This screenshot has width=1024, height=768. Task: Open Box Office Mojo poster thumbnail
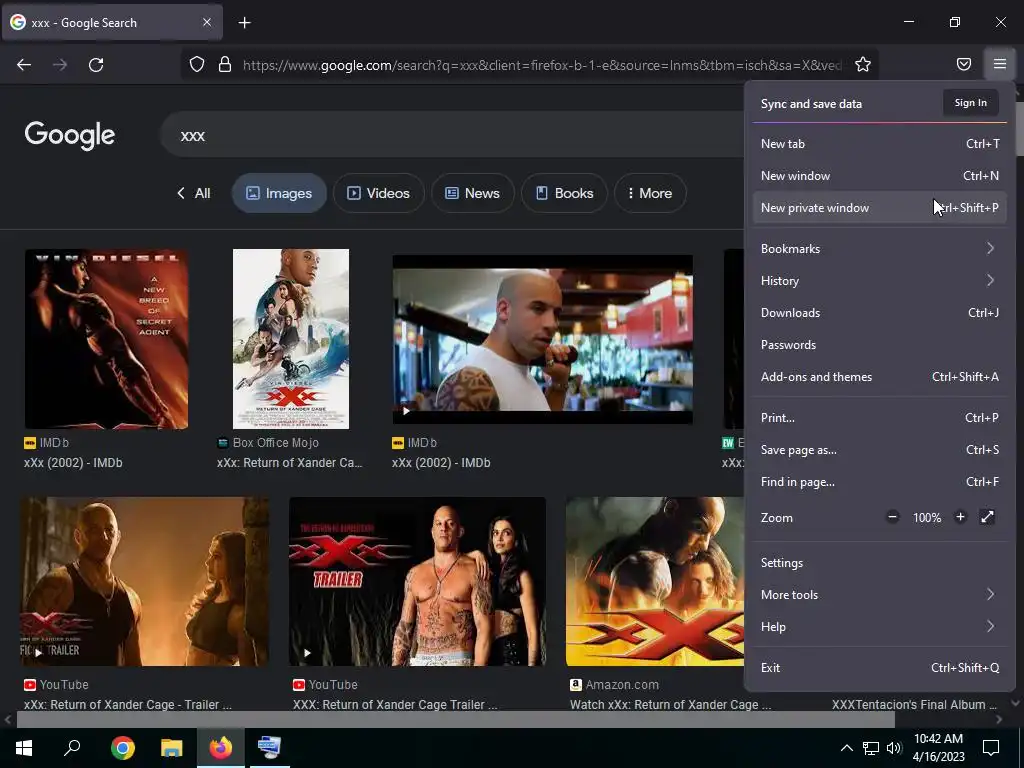click(291, 339)
